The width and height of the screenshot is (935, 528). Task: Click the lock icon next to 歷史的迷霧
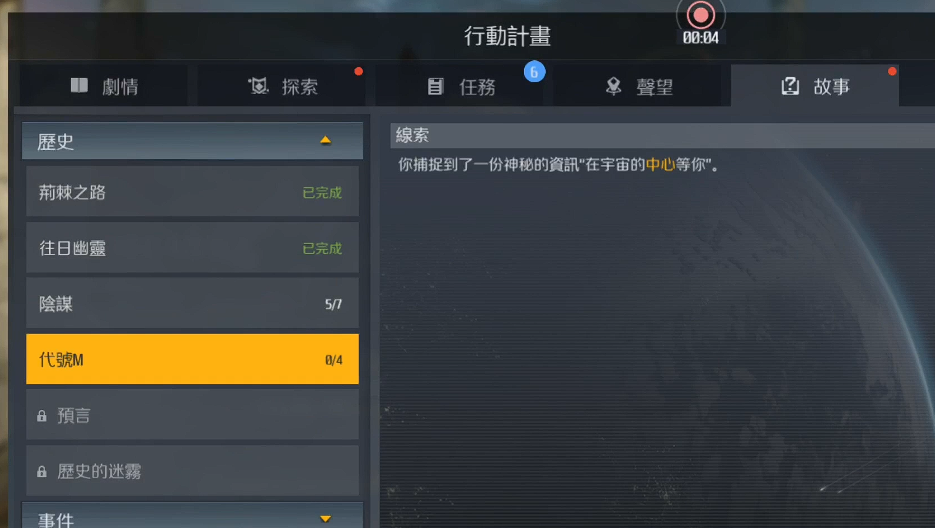tap(42, 471)
